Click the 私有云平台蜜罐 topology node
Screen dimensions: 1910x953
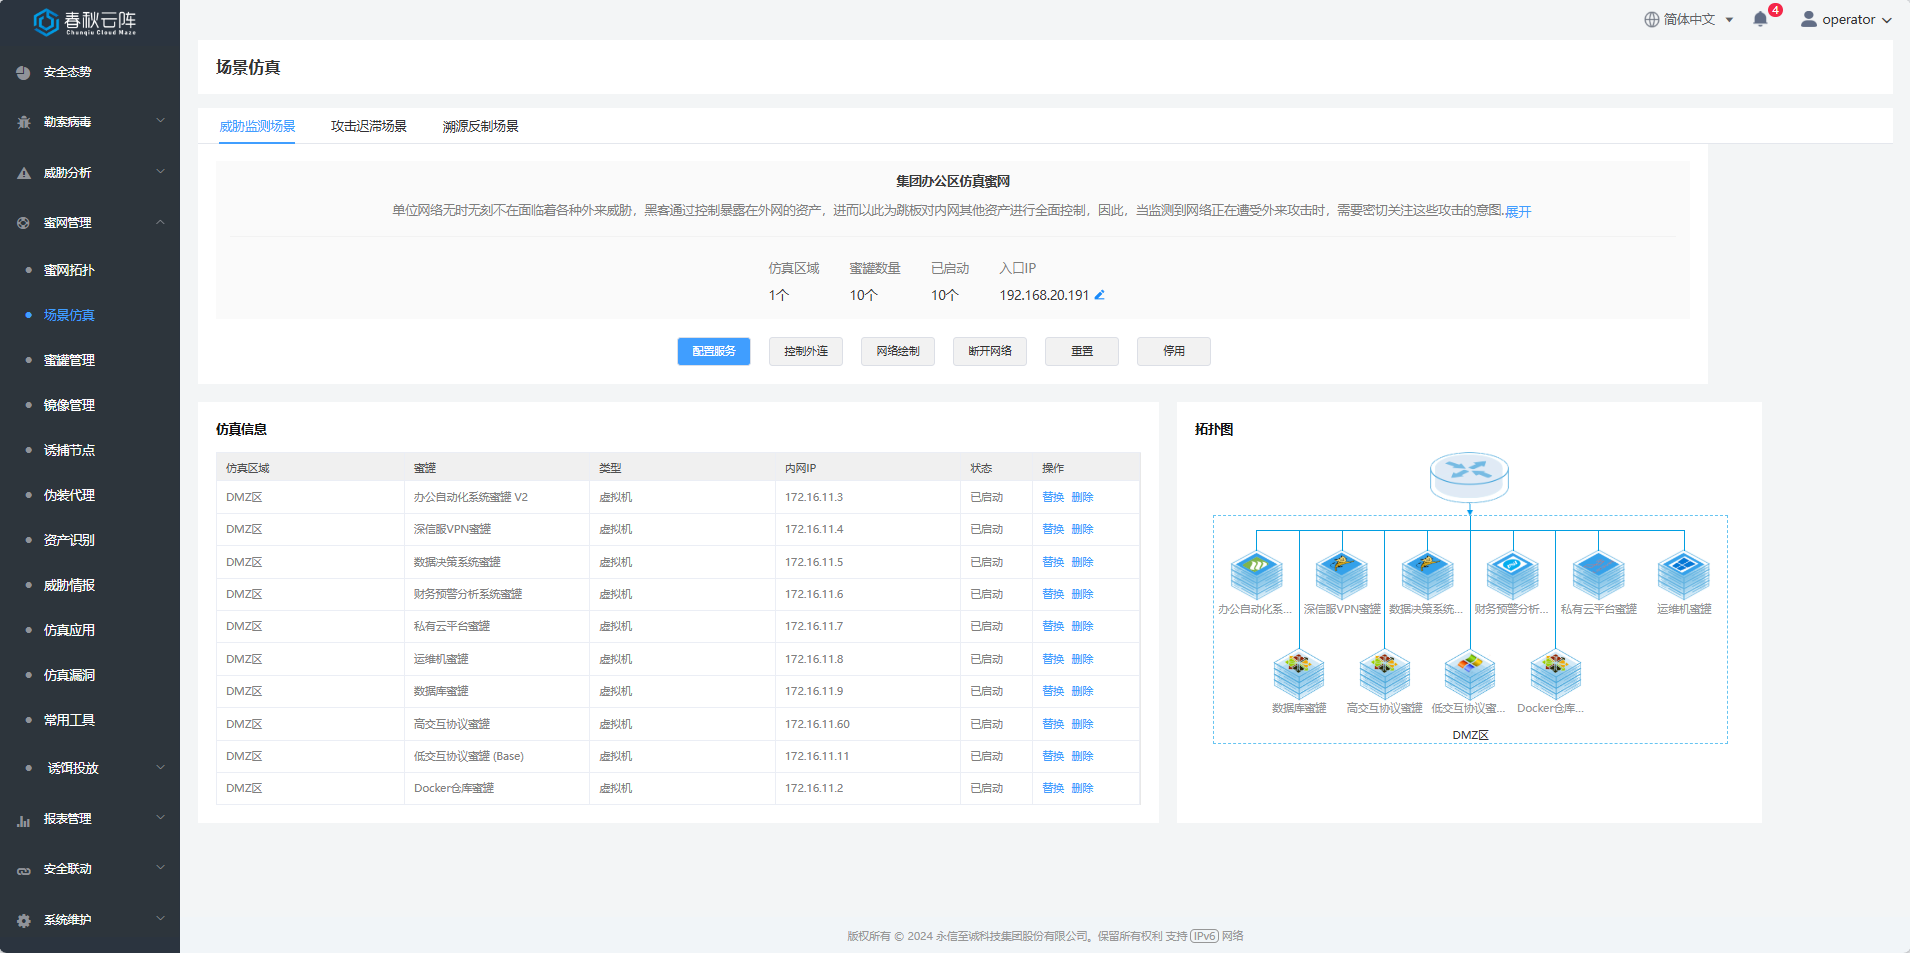1598,576
